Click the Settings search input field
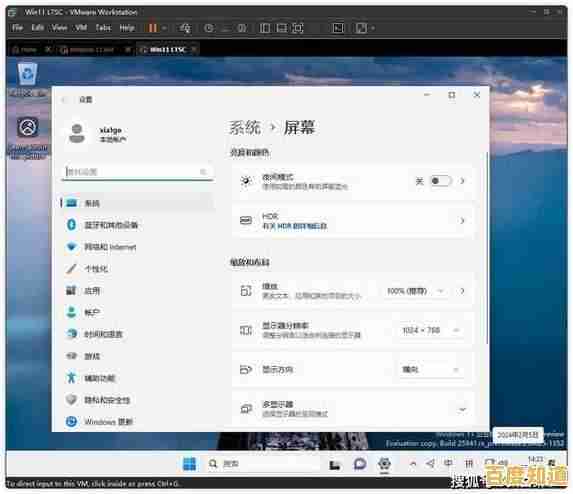The width and height of the screenshot is (573, 494). tap(137, 172)
